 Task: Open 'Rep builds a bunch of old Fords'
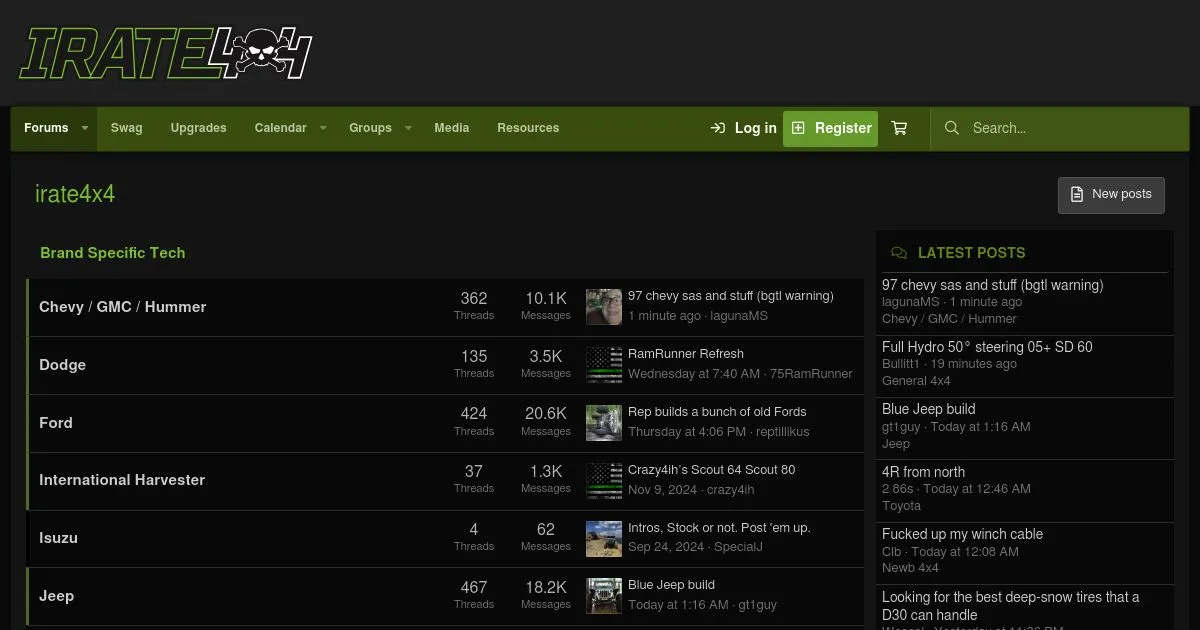point(717,412)
